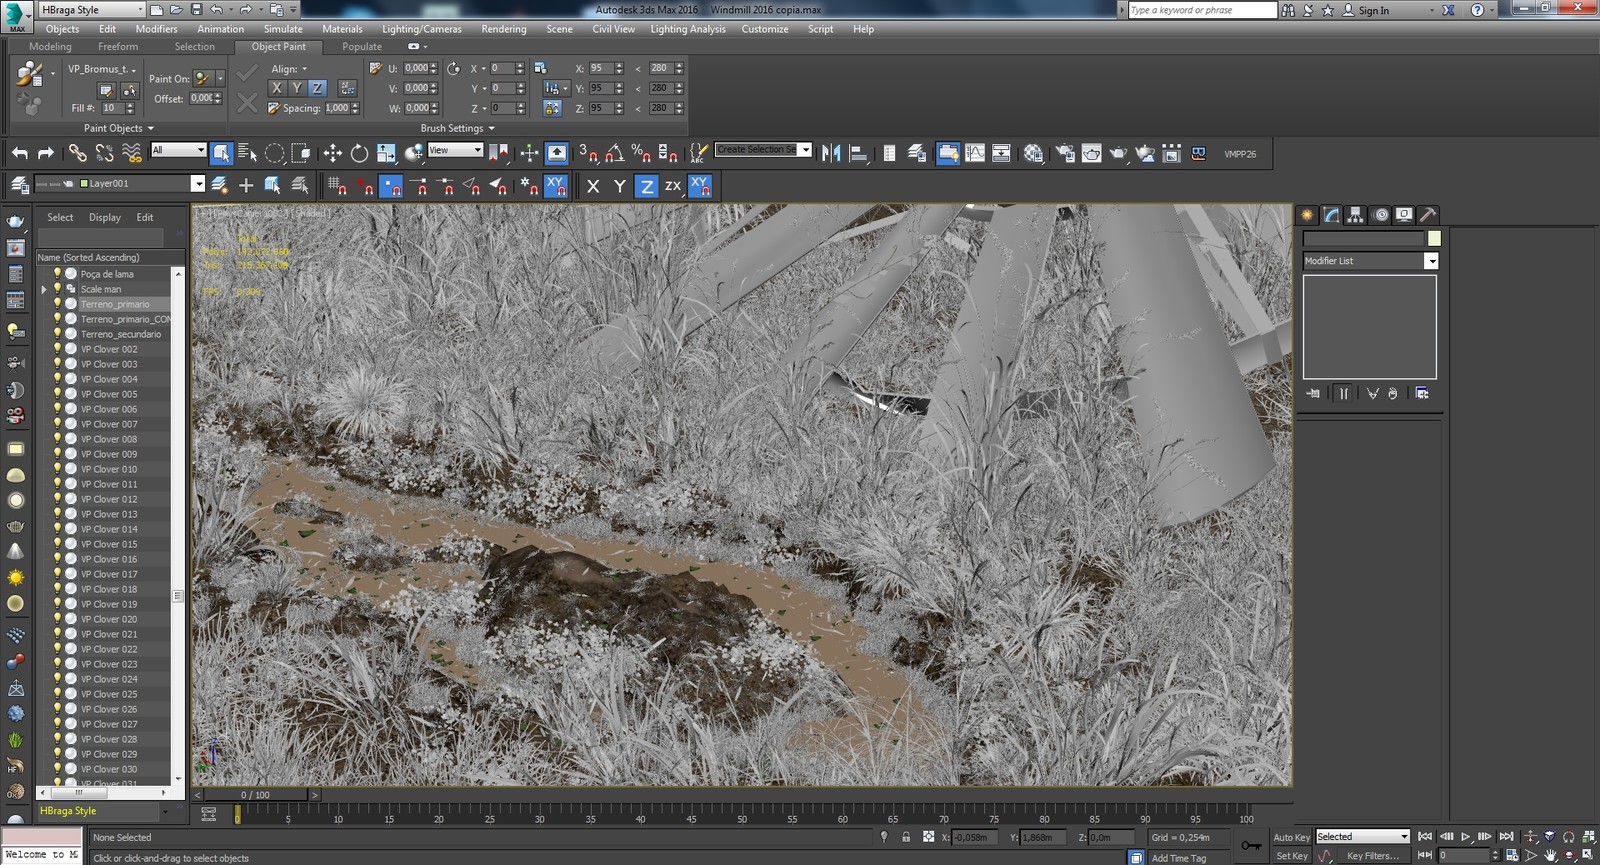1600x865 pixels.
Task: Toggle the Percent Snap icon
Action: pyautogui.click(x=641, y=153)
